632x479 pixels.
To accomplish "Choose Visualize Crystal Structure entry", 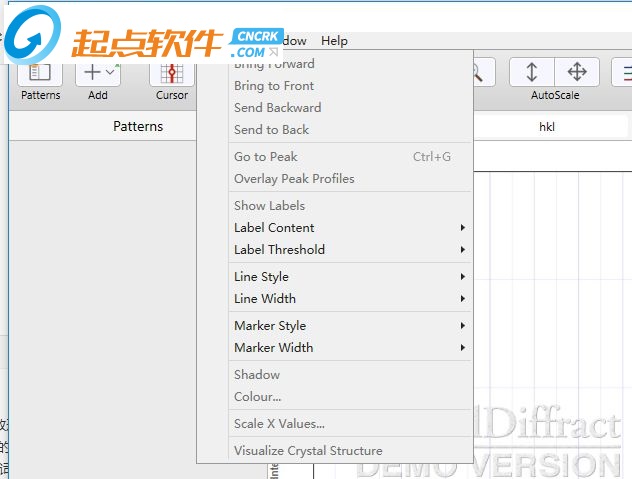I will tap(350, 450).
